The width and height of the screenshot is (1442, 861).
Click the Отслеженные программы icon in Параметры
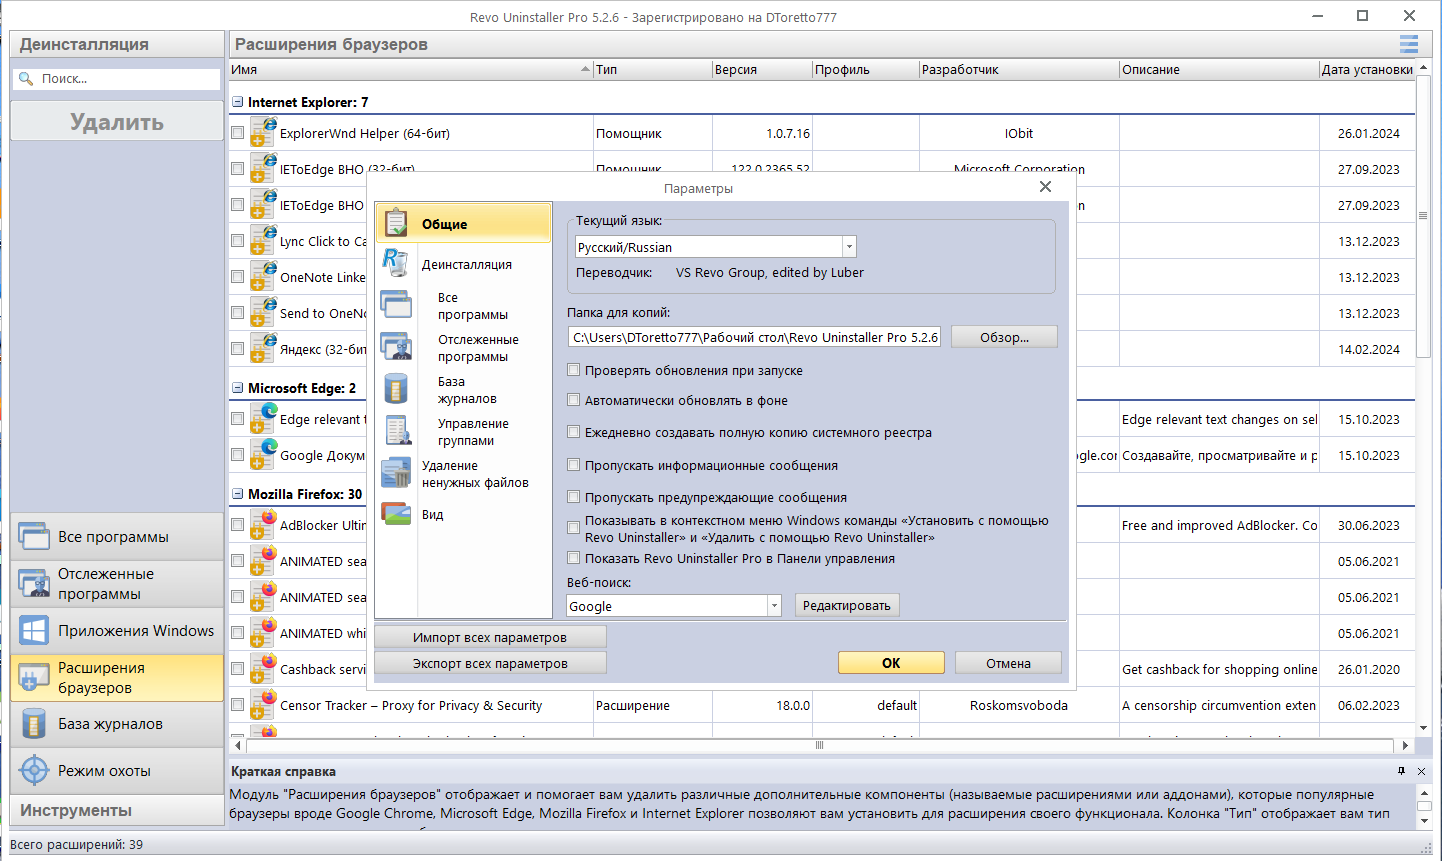[396, 347]
